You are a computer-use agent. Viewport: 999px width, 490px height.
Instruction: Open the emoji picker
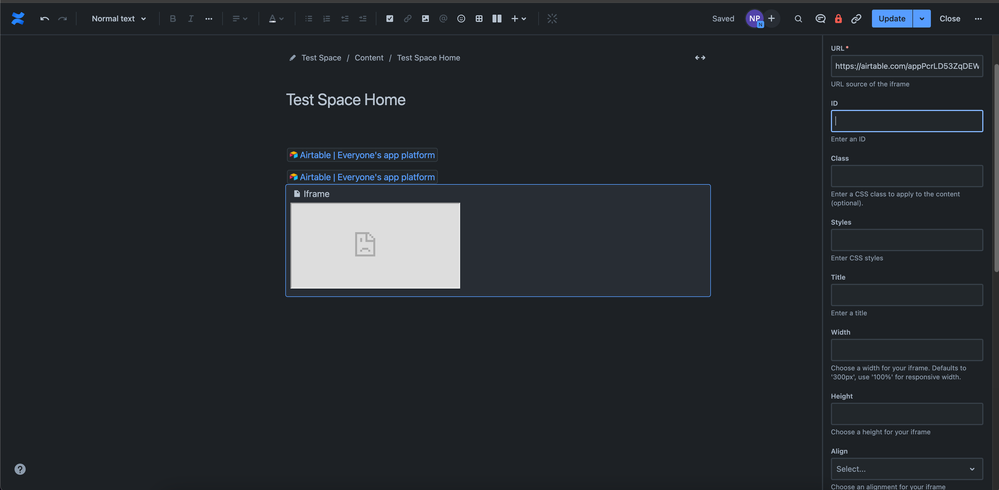[x=461, y=18]
